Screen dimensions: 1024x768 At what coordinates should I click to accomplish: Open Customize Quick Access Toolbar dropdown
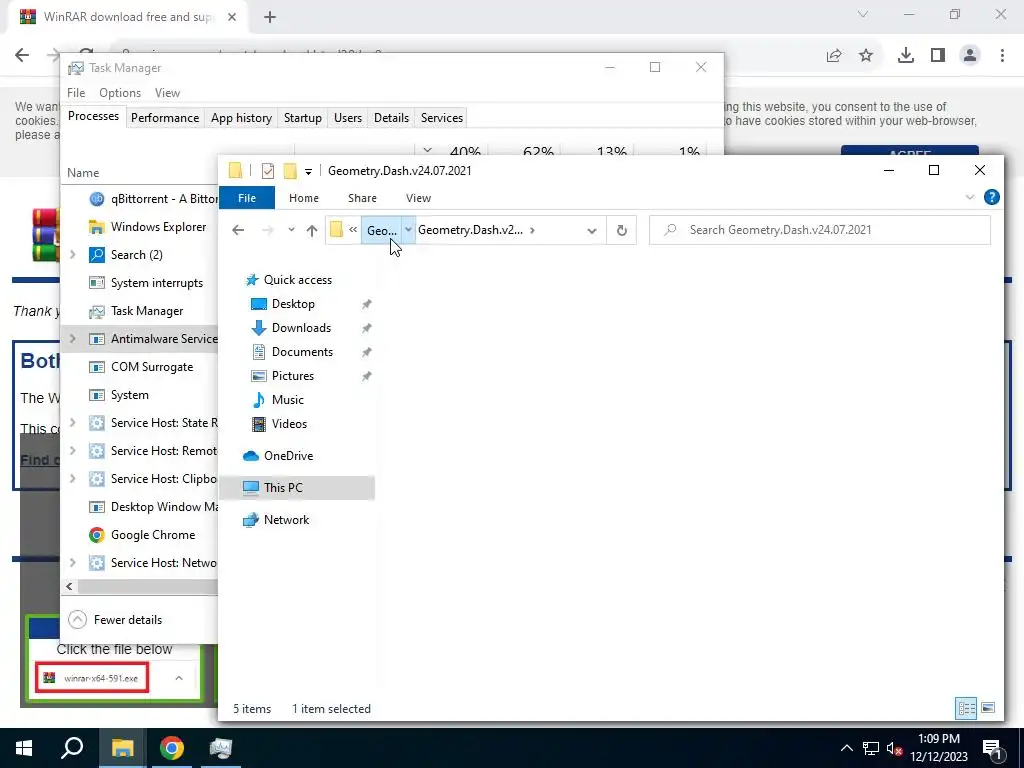click(x=308, y=171)
